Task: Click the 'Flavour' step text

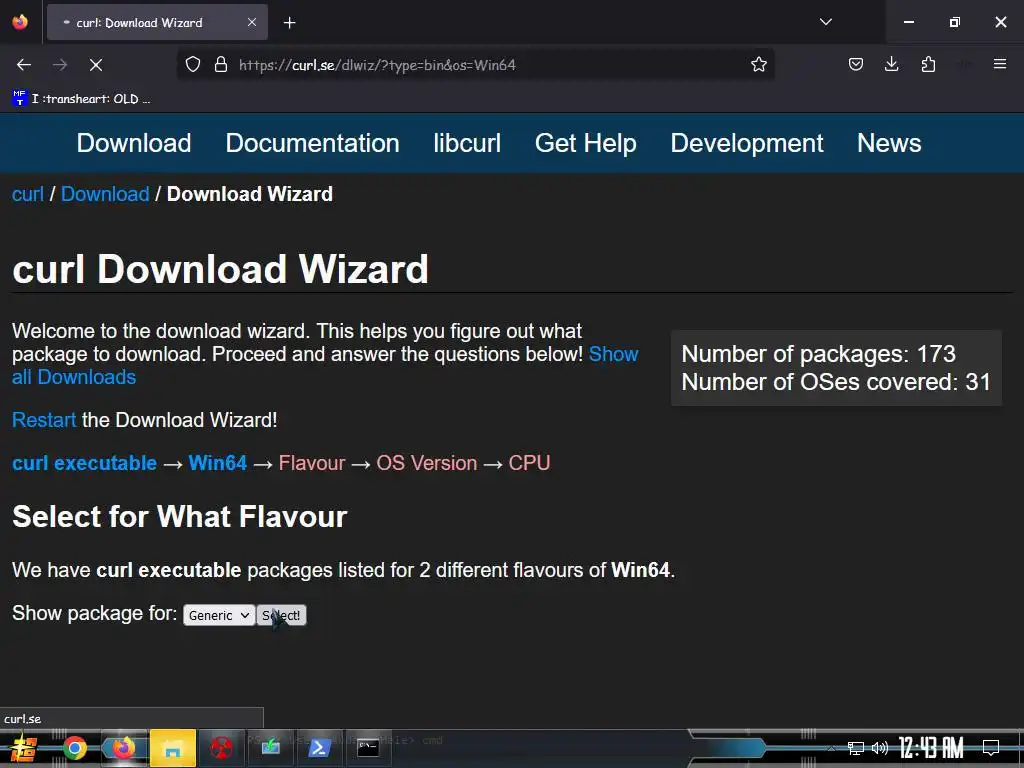Action: point(312,463)
